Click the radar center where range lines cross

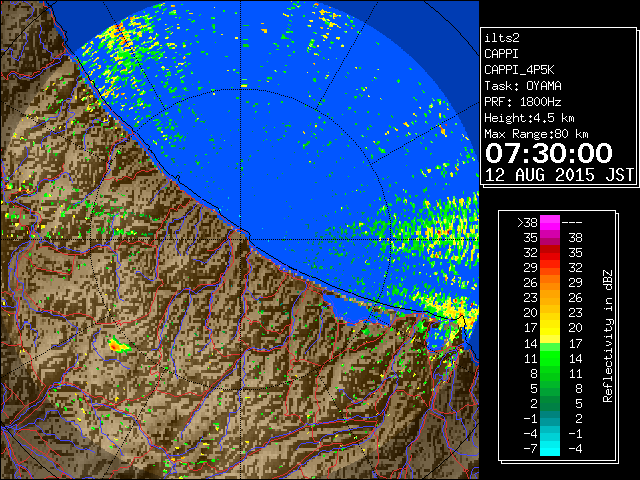tap(241, 239)
